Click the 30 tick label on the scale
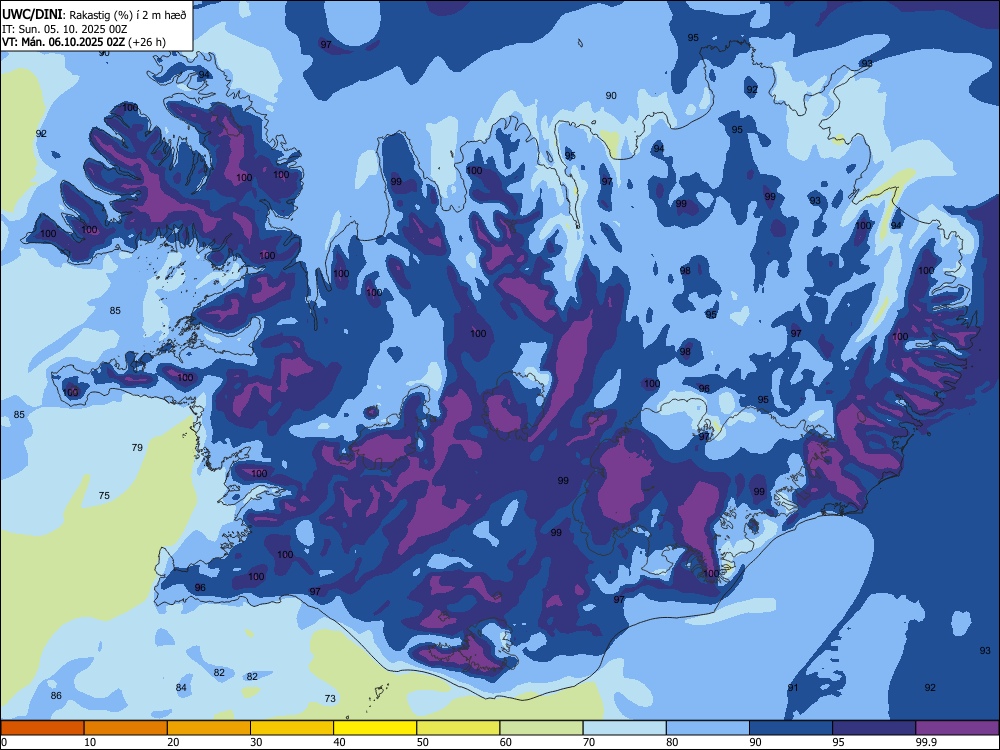 [x=256, y=742]
